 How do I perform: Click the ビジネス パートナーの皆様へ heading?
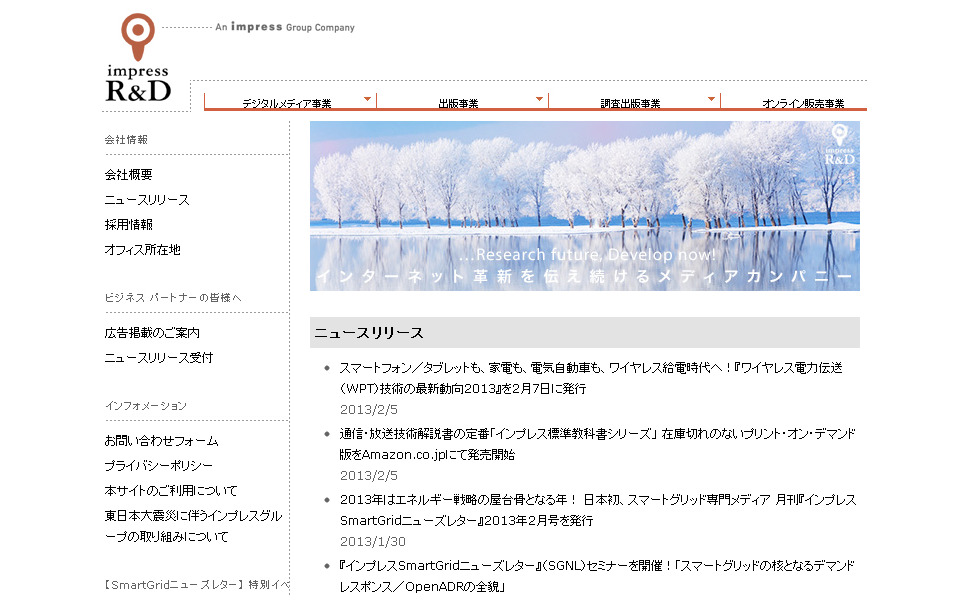(x=173, y=298)
